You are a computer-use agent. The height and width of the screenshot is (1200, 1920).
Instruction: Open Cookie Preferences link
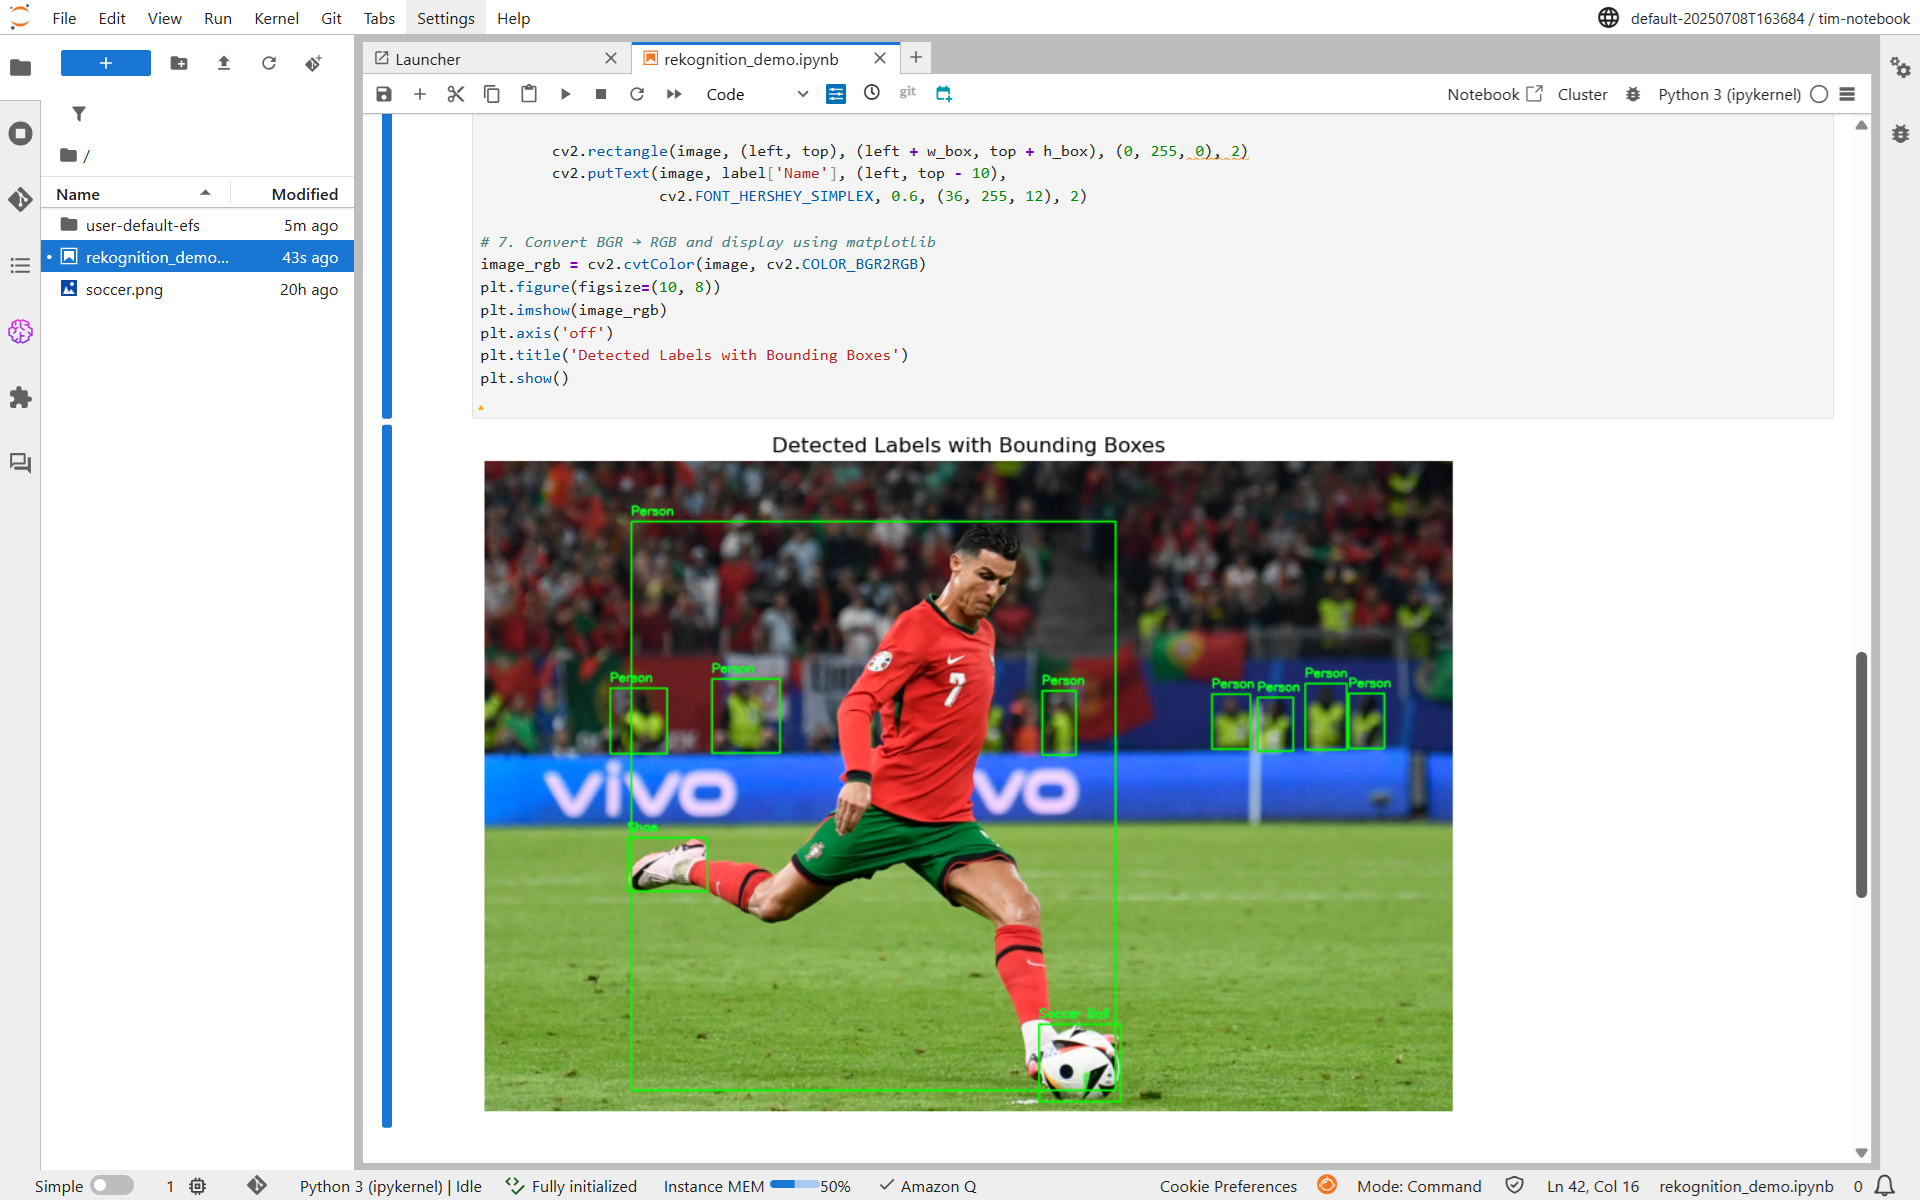1228,1186
